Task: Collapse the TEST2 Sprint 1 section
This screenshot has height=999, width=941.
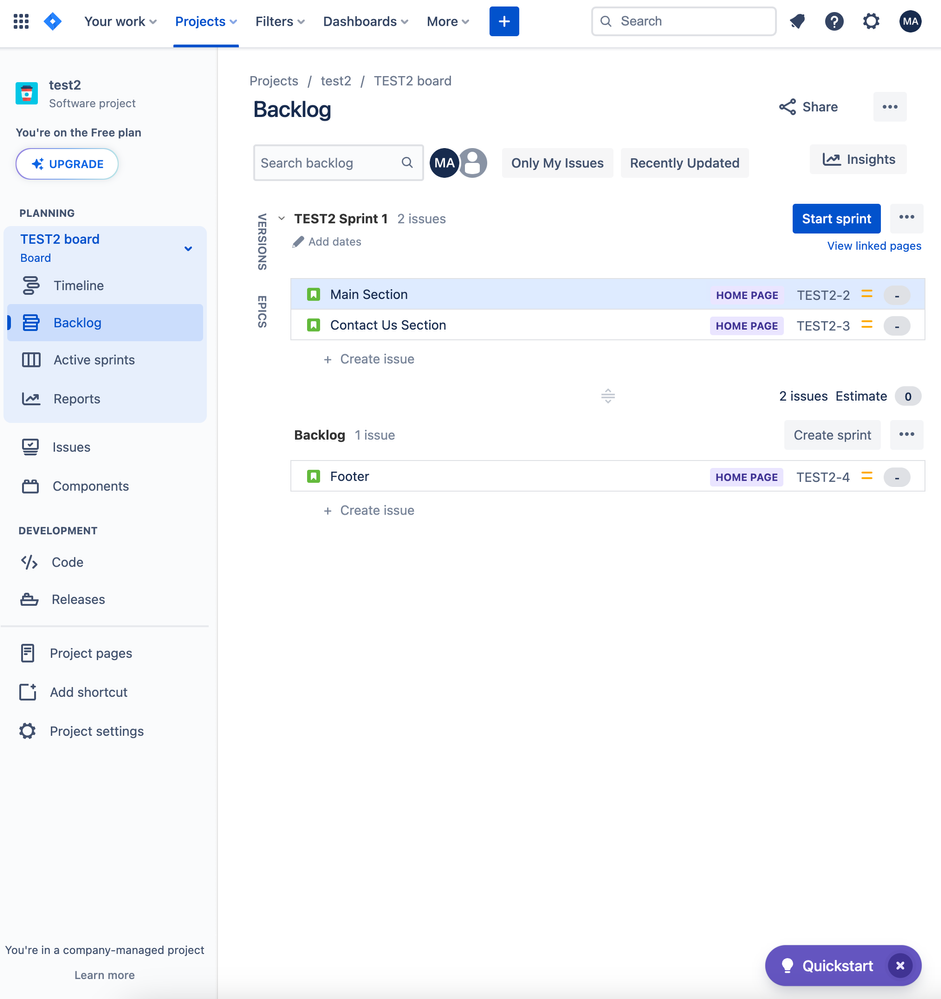Action: click(x=282, y=219)
